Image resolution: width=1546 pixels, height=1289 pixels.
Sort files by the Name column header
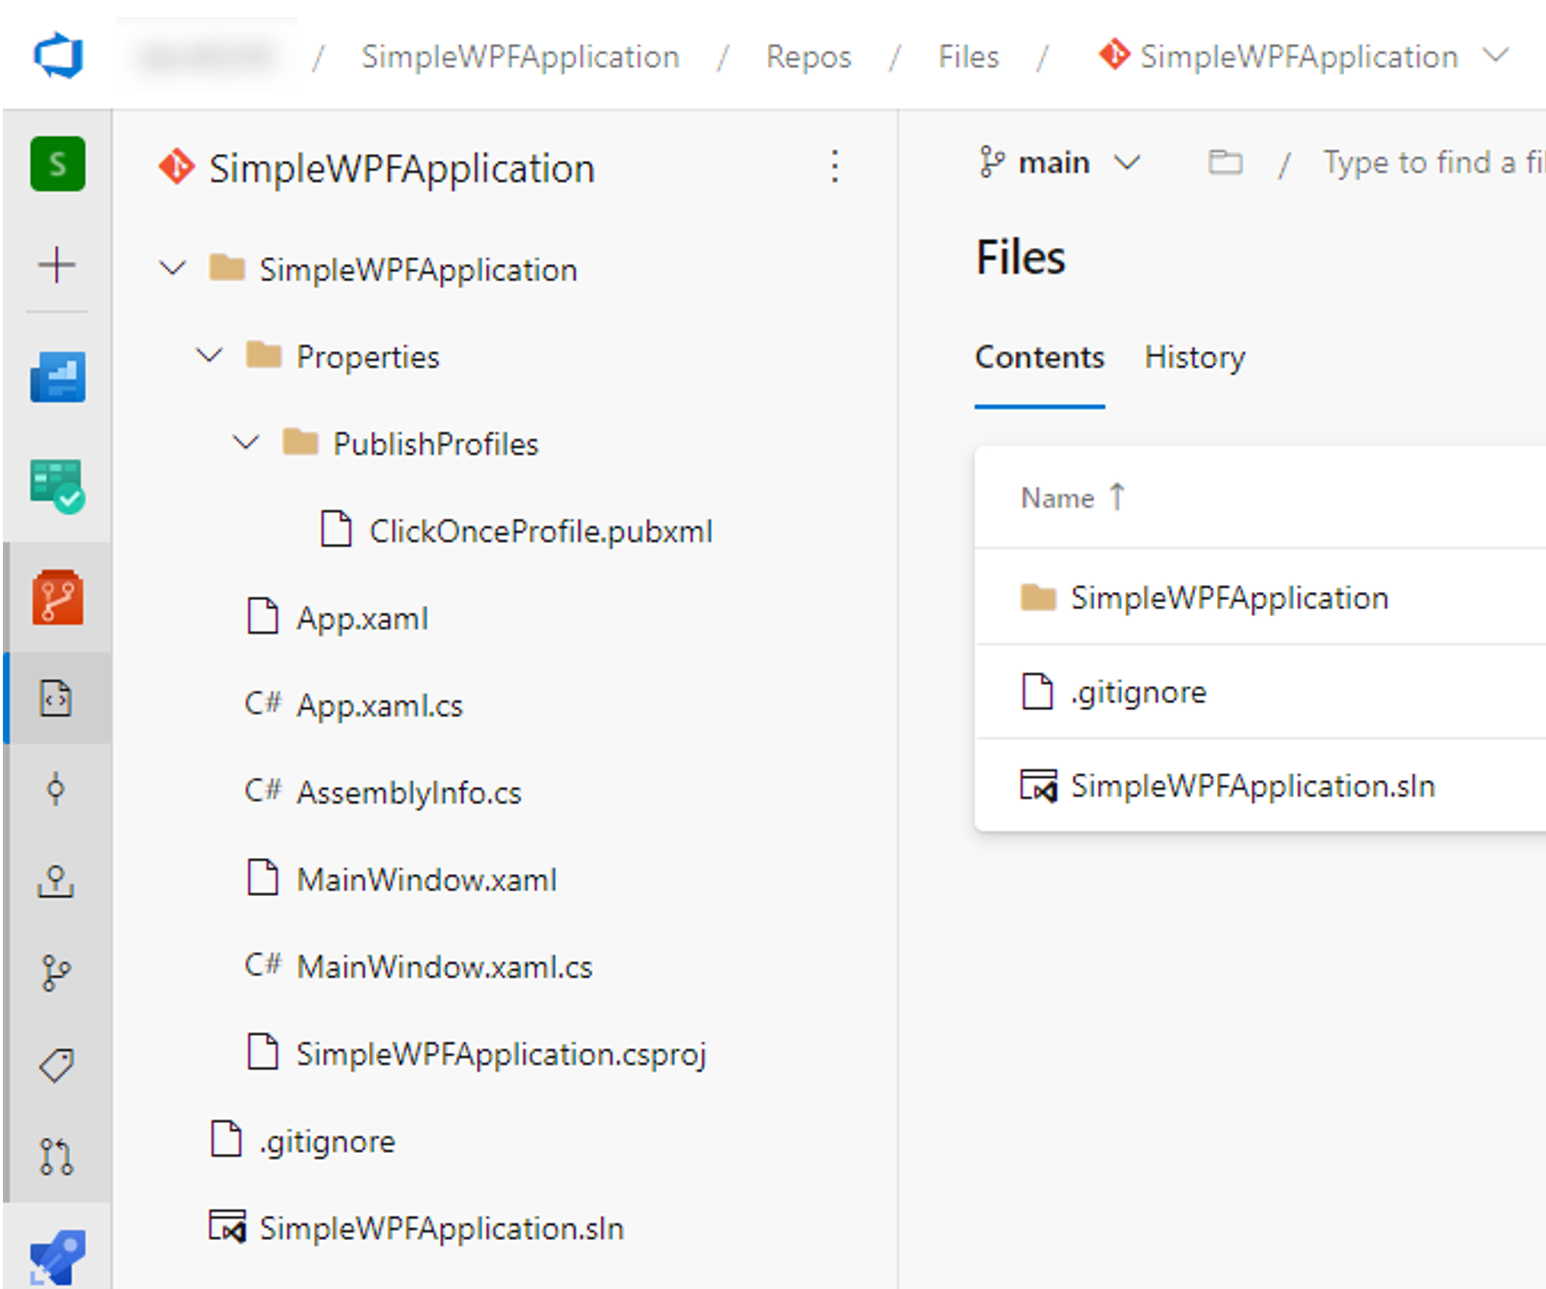tap(1058, 498)
